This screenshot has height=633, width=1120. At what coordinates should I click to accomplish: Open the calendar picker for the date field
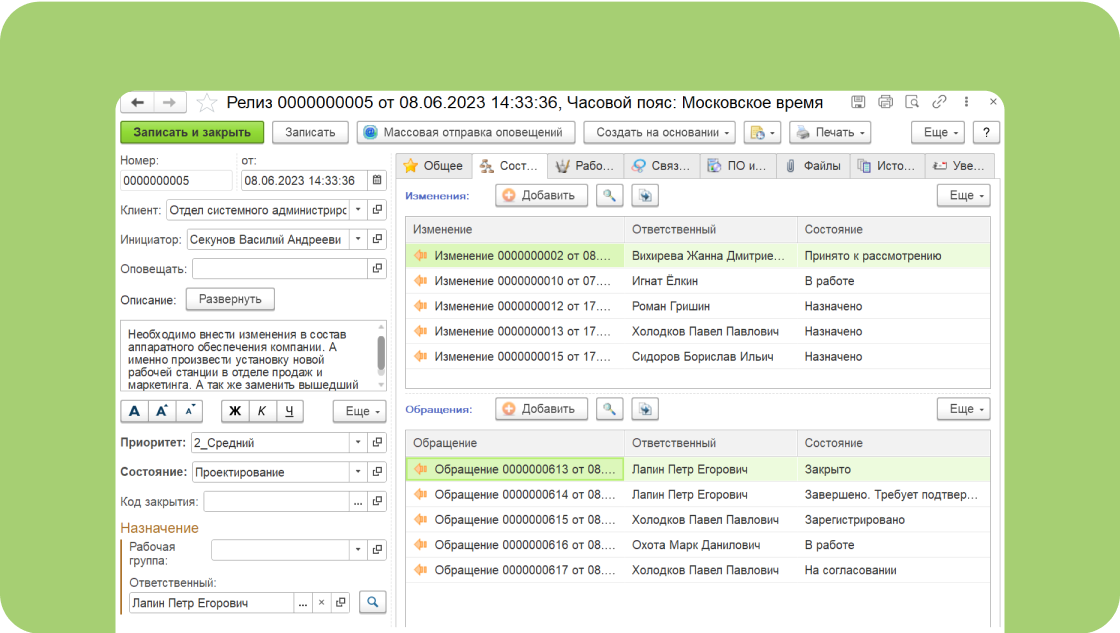[x=377, y=181]
